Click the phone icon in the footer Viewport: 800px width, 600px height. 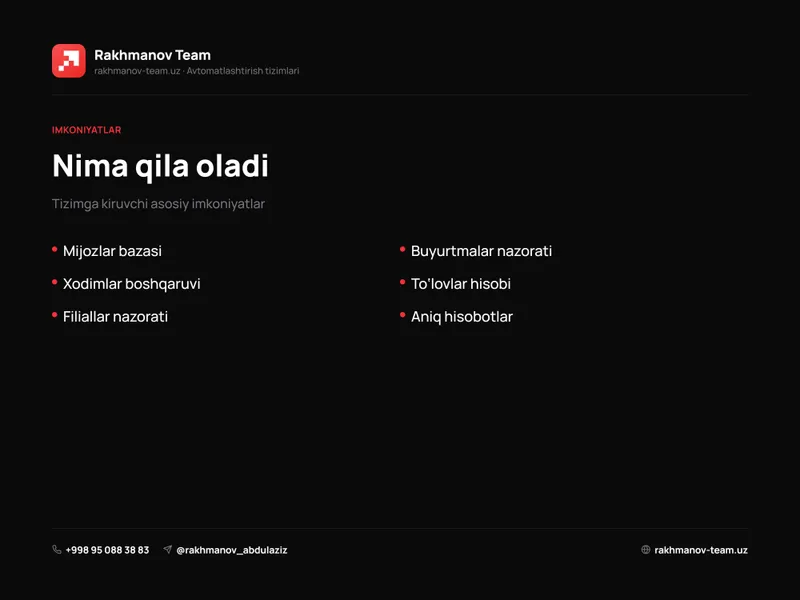(57, 549)
